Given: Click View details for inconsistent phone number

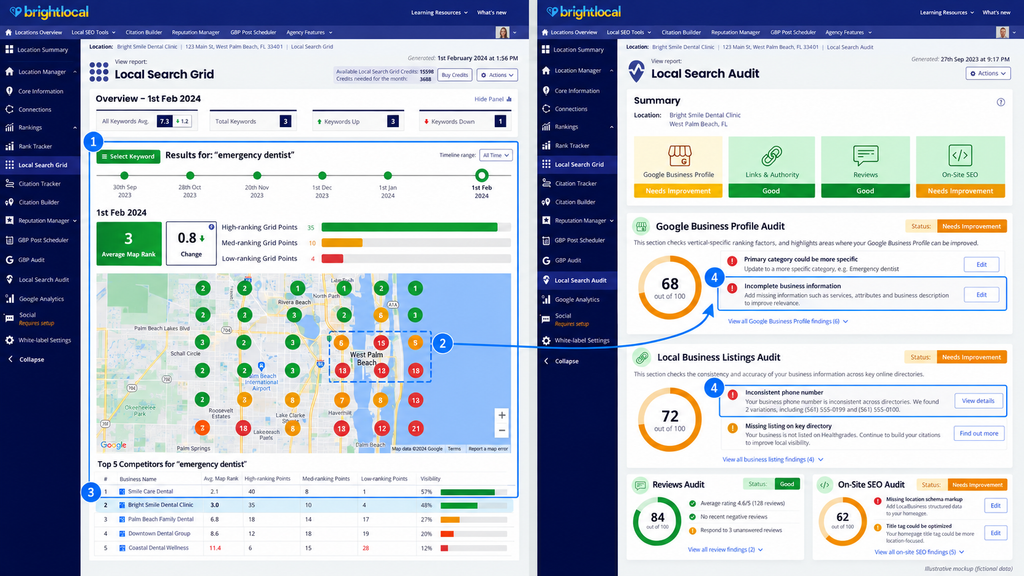Looking at the screenshot, I should [978, 401].
